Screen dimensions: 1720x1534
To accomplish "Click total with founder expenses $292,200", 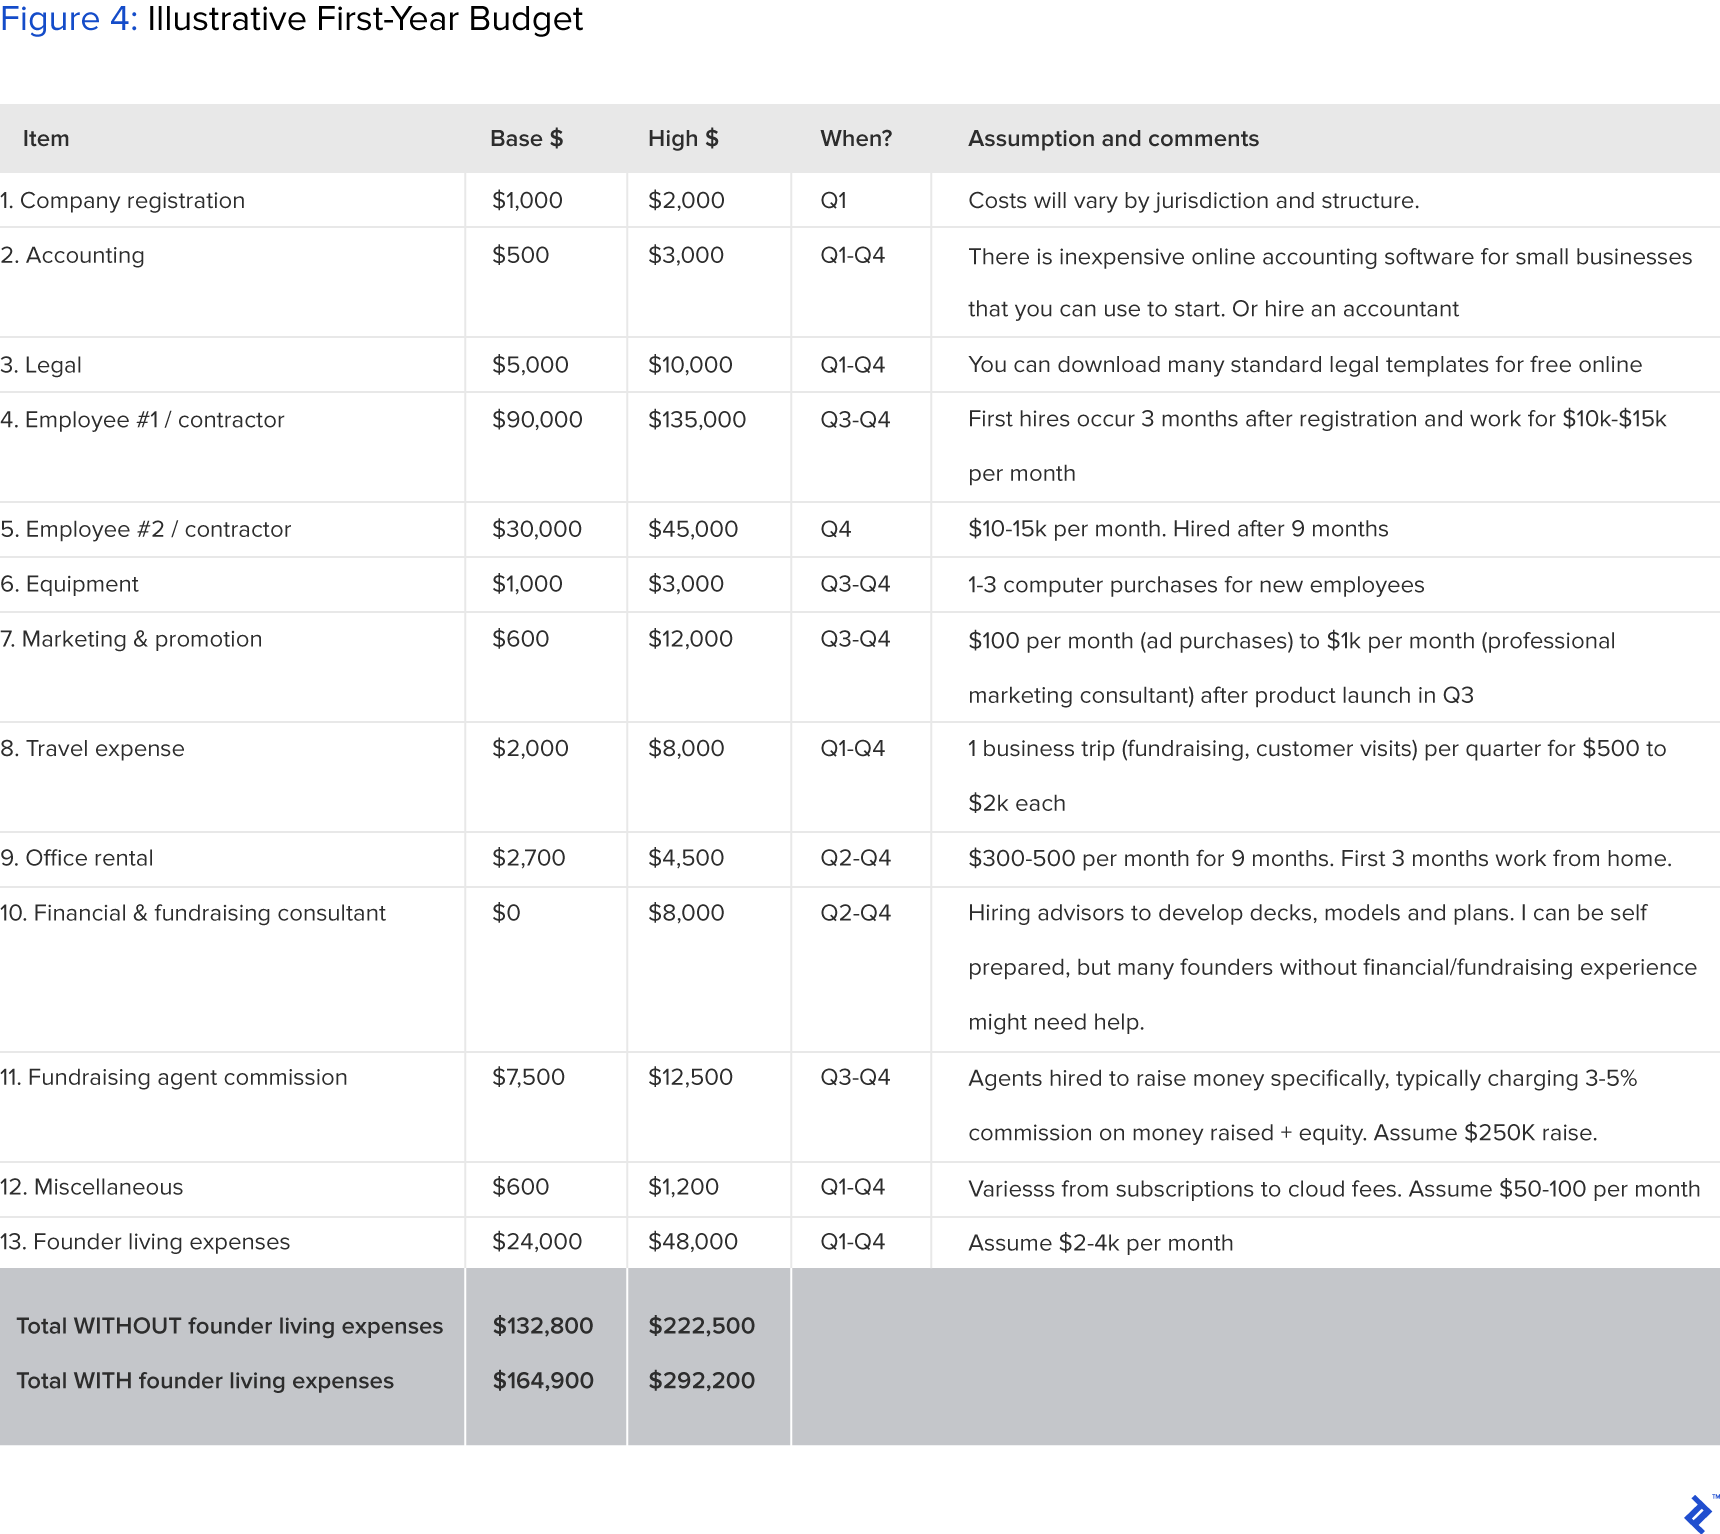I will [702, 1381].
